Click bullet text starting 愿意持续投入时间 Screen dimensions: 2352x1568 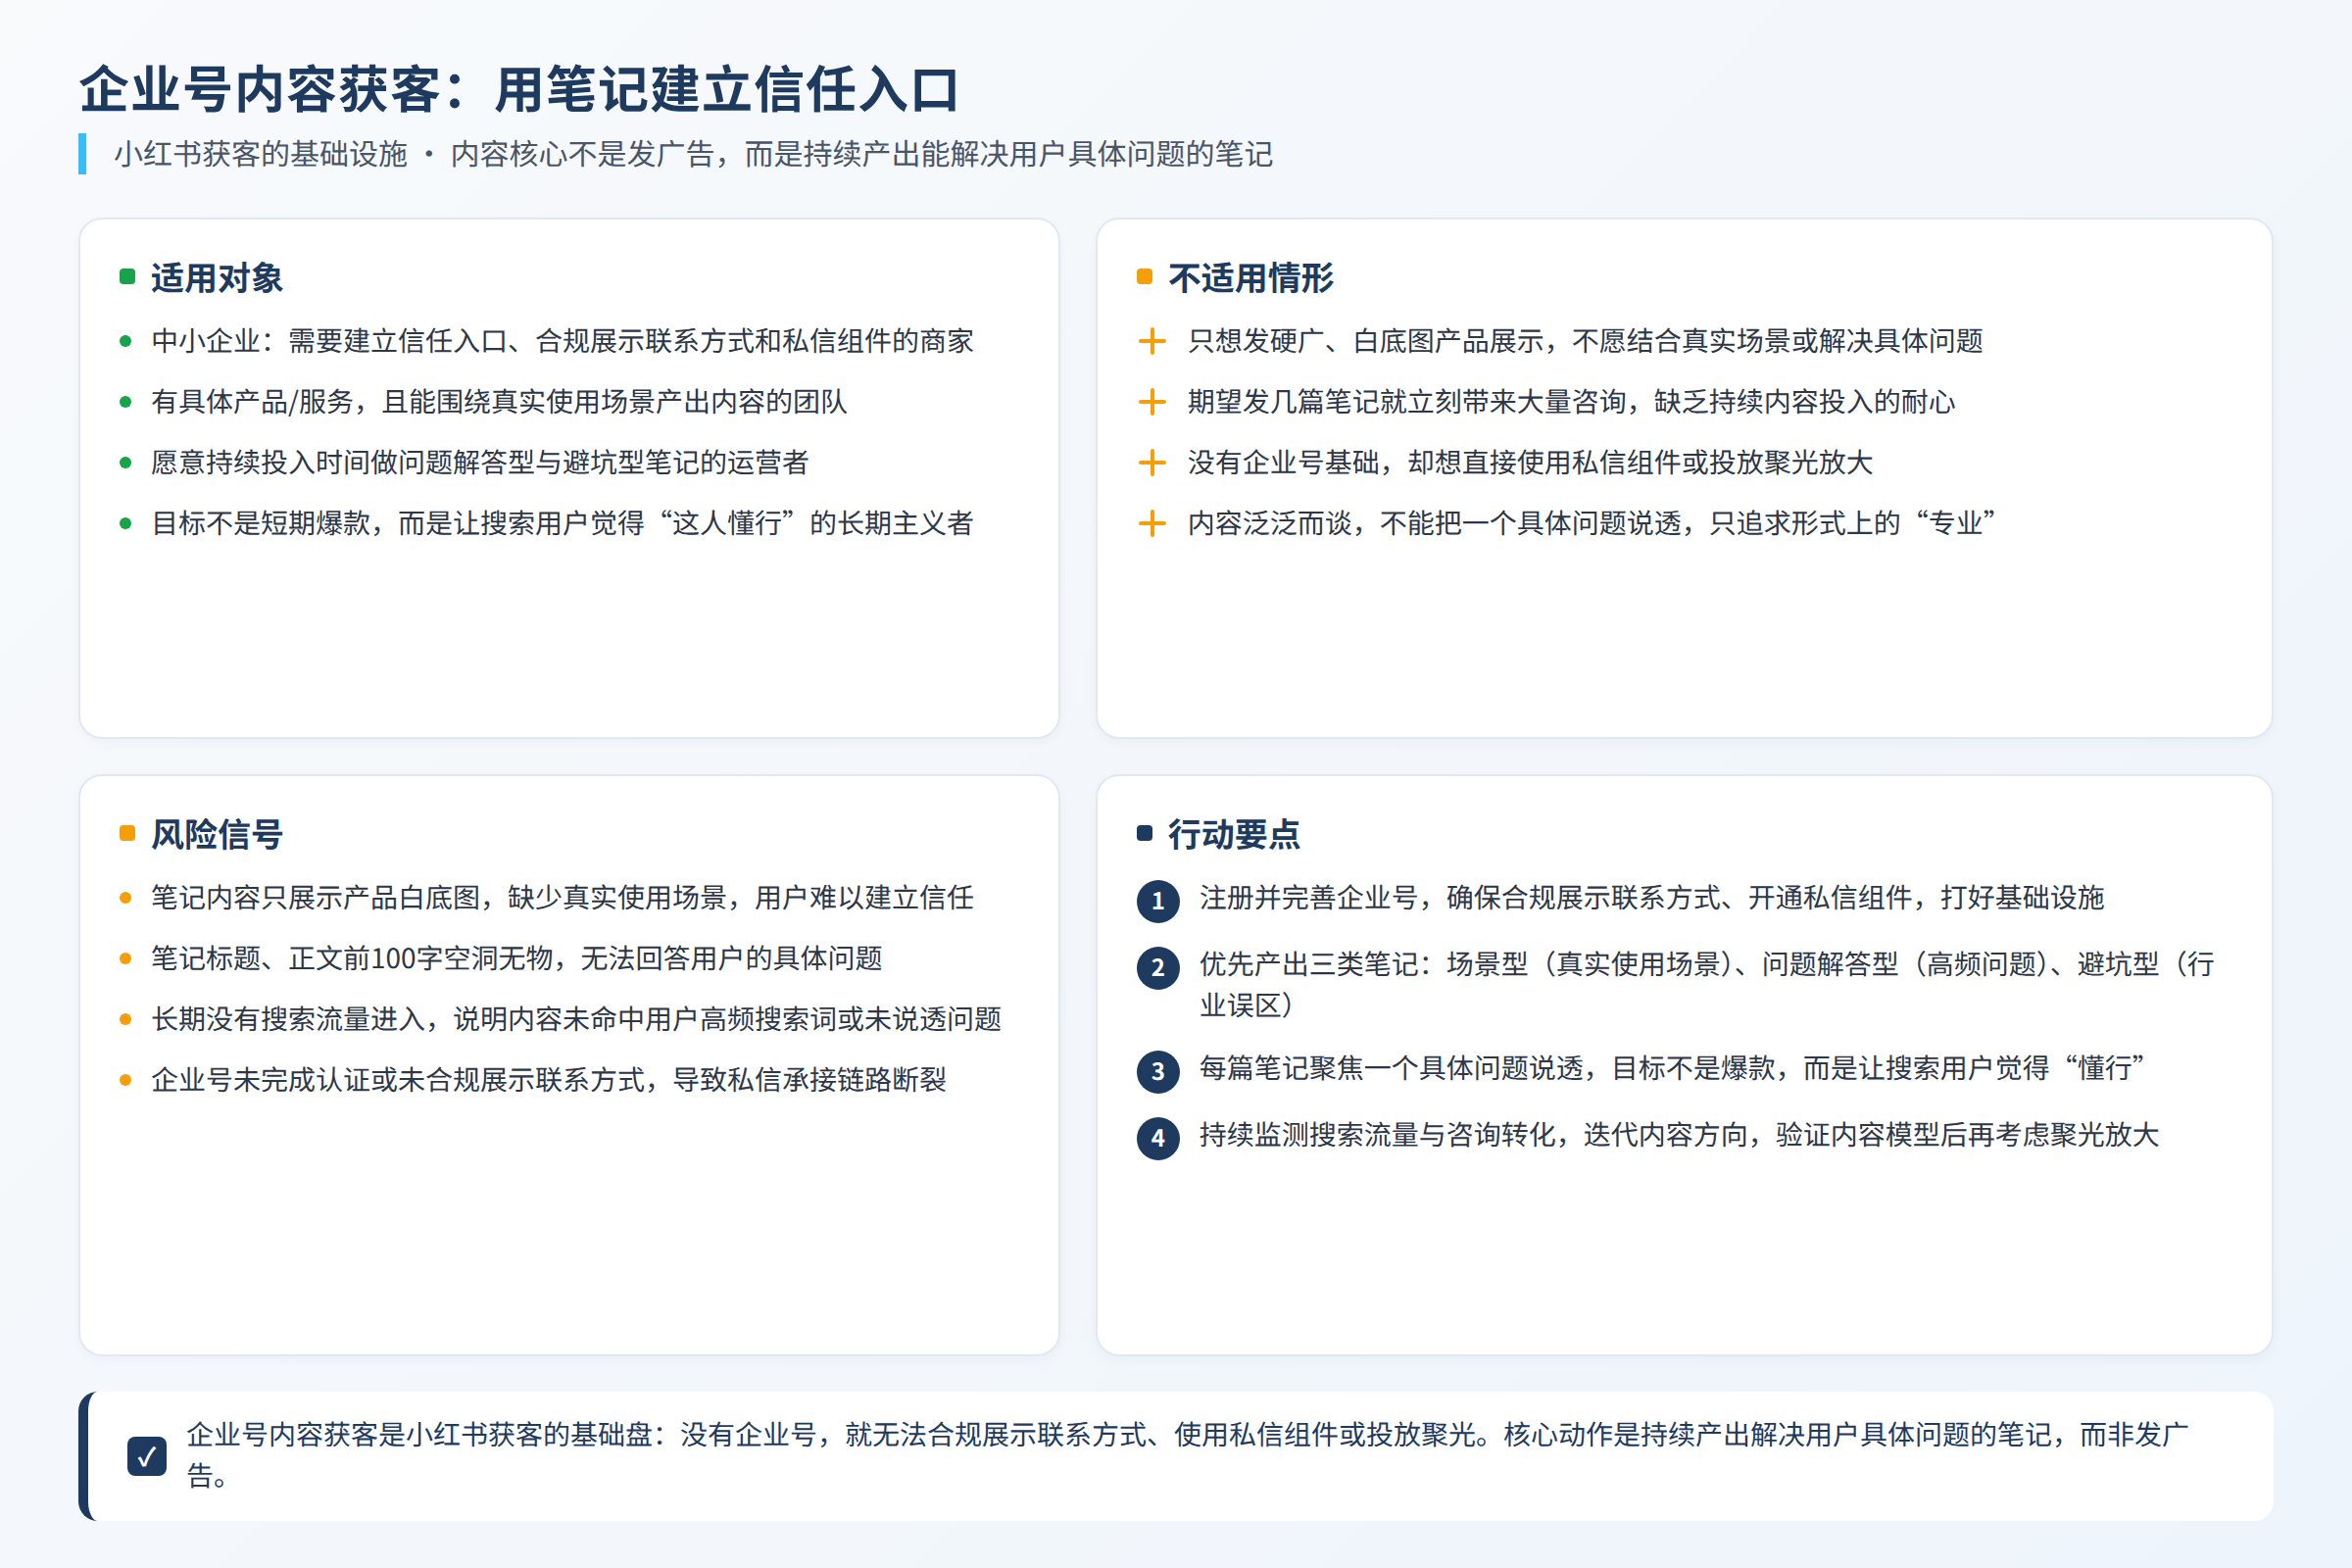480,462
